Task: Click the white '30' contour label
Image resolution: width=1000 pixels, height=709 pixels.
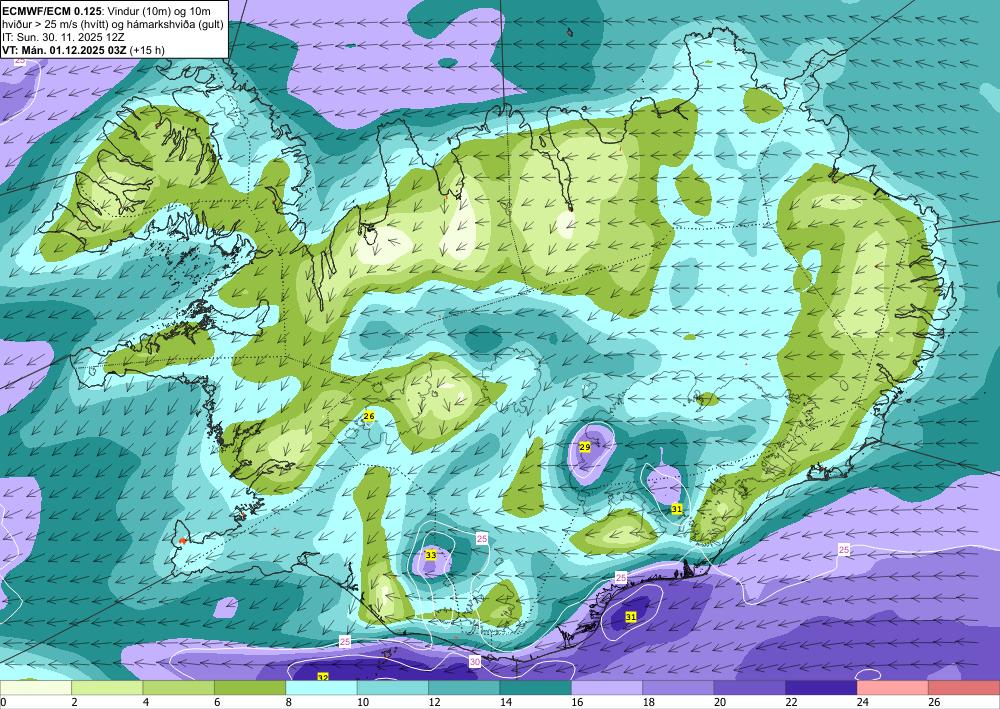Action: point(474,662)
